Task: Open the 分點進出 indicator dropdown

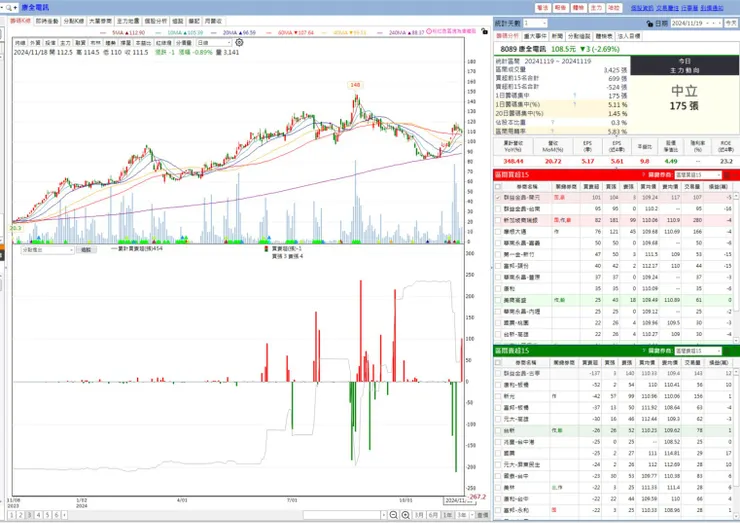Action: (x=71, y=250)
